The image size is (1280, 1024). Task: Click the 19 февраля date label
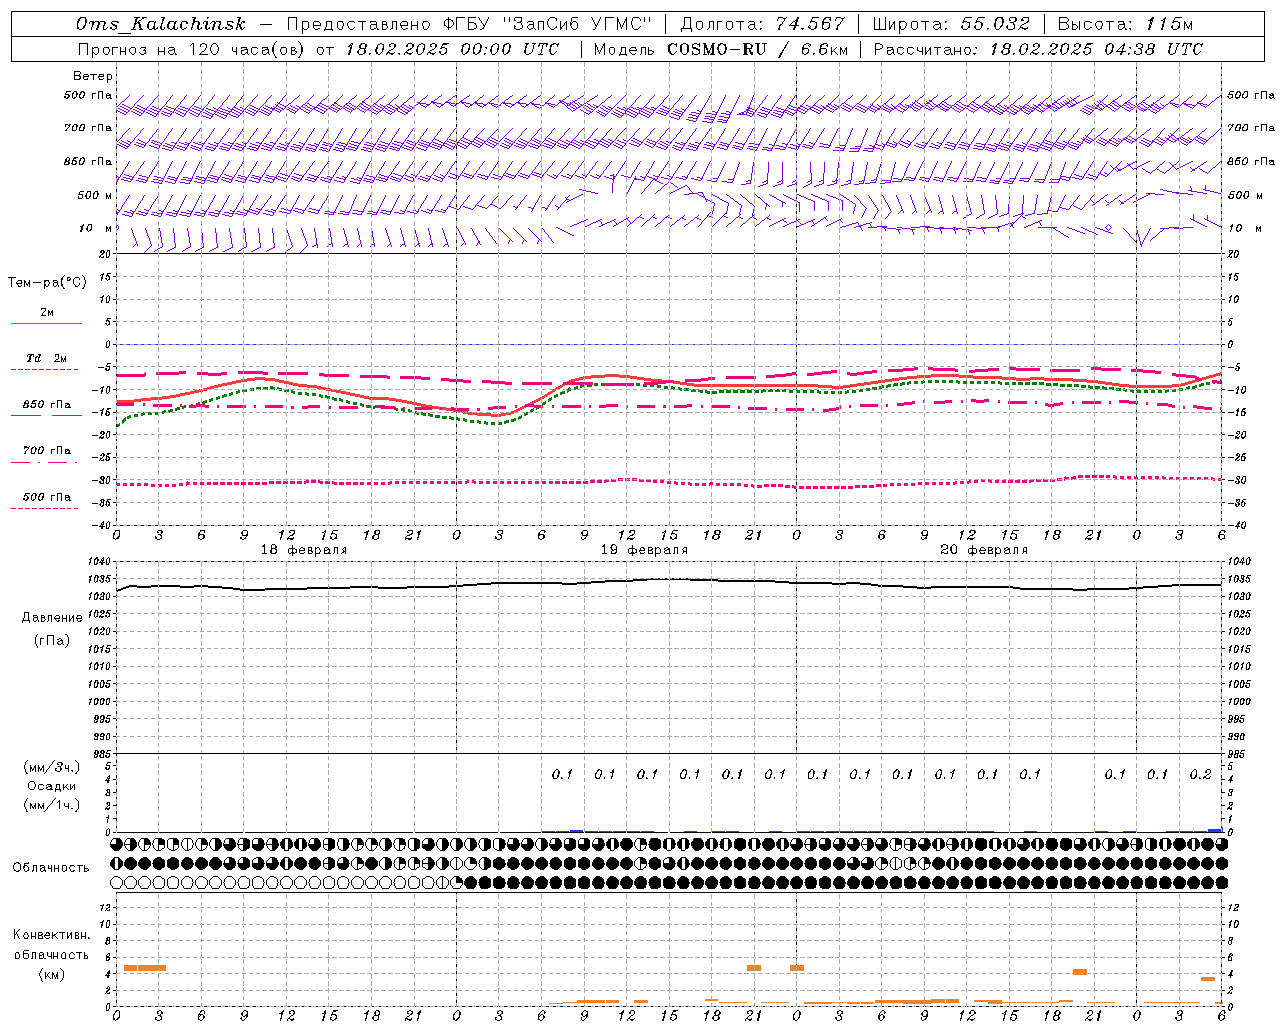pos(644,550)
